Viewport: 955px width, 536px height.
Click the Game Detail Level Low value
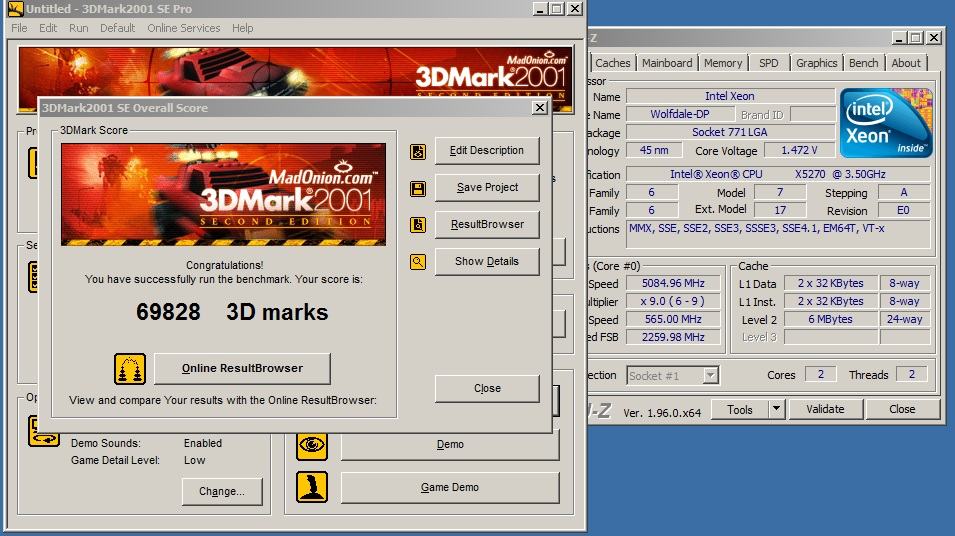[x=195, y=460]
